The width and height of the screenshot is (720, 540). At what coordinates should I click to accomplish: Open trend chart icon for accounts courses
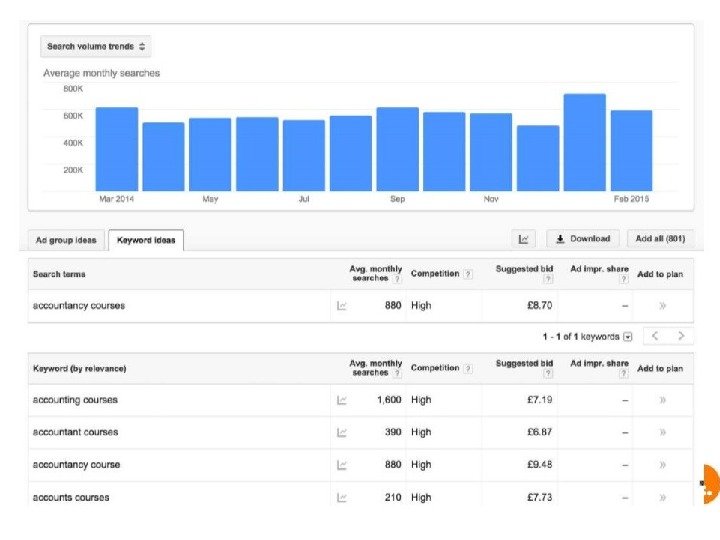pos(341,498)
